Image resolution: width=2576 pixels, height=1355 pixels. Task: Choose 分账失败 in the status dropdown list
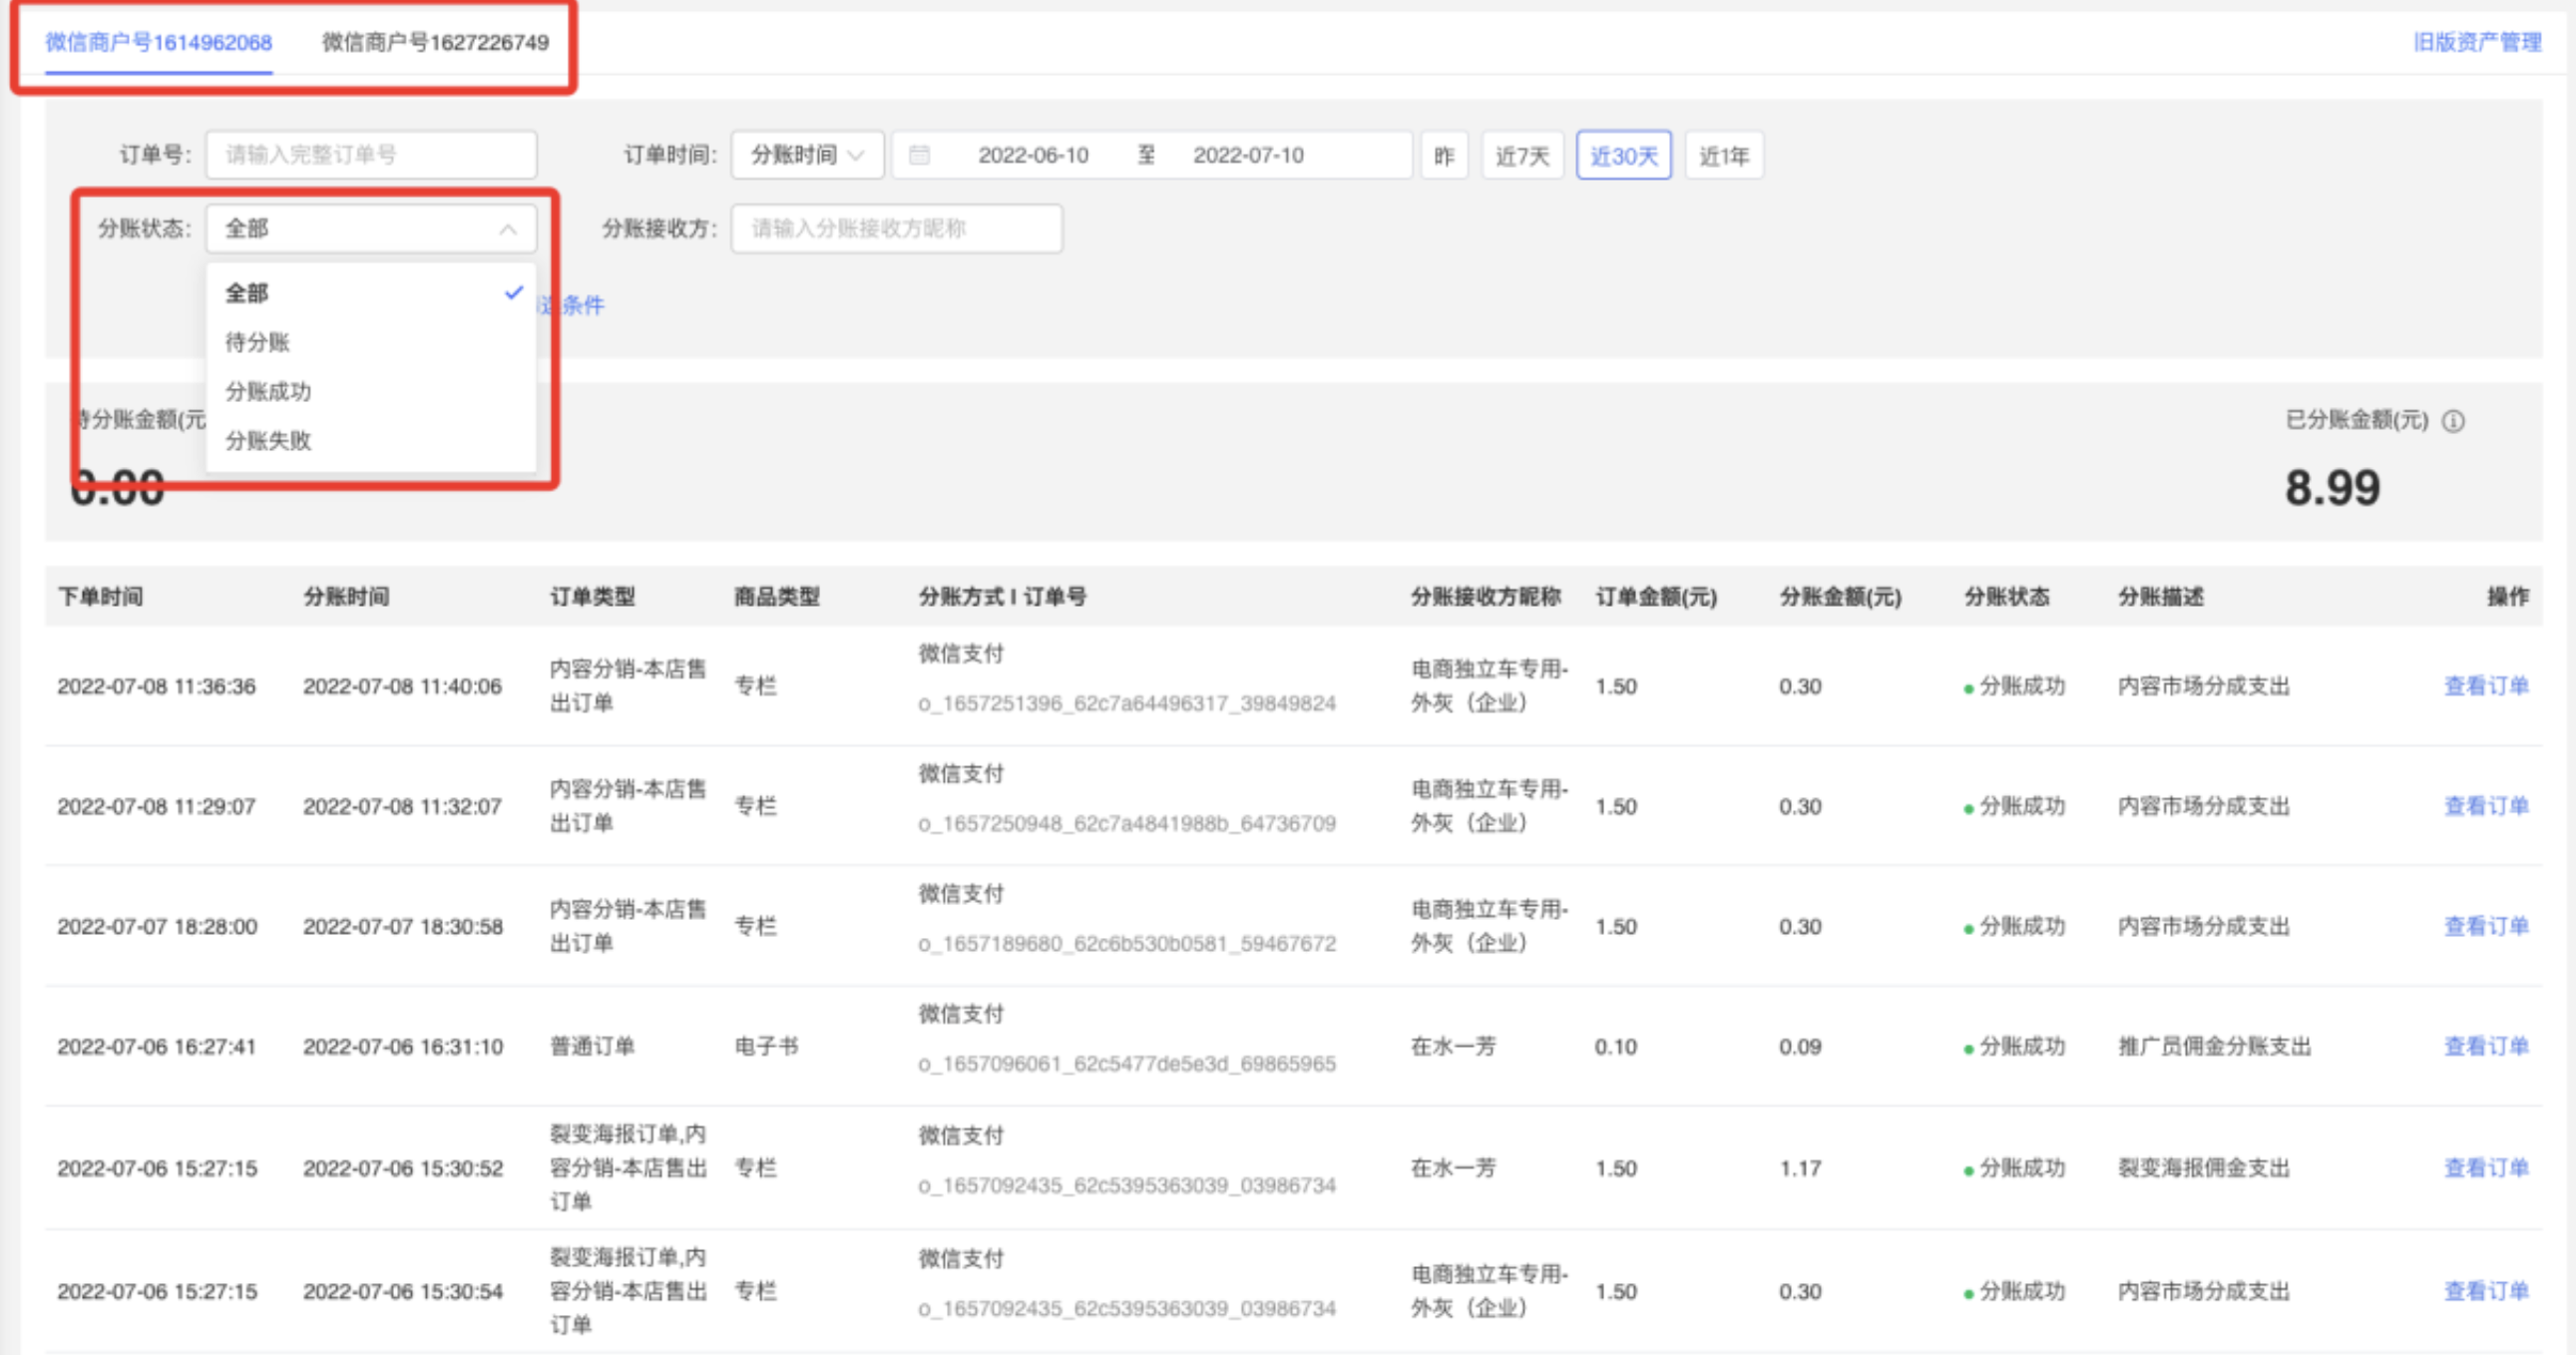coord(371,440)
